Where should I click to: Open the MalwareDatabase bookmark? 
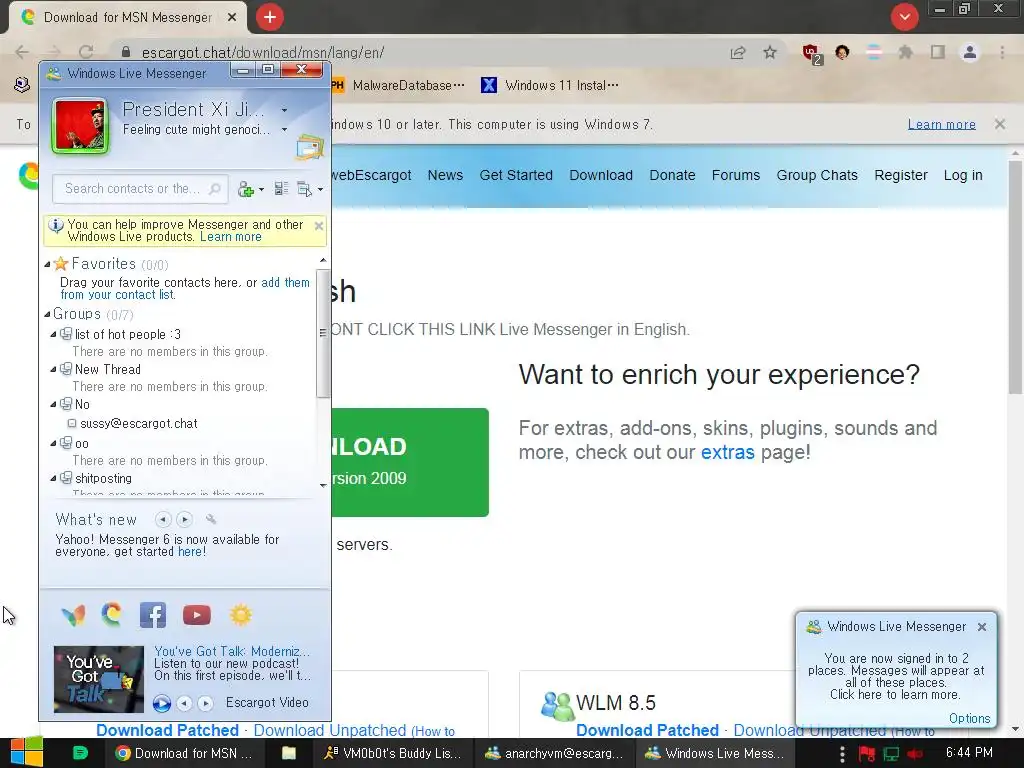398,86
